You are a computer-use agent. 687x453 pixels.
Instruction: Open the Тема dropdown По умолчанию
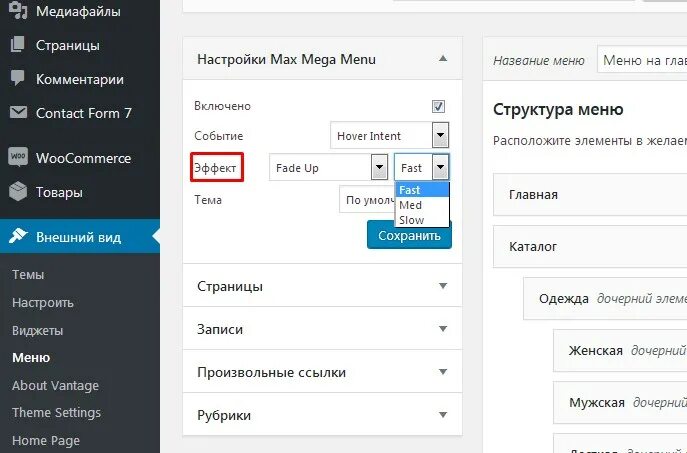tap(367, 200)
